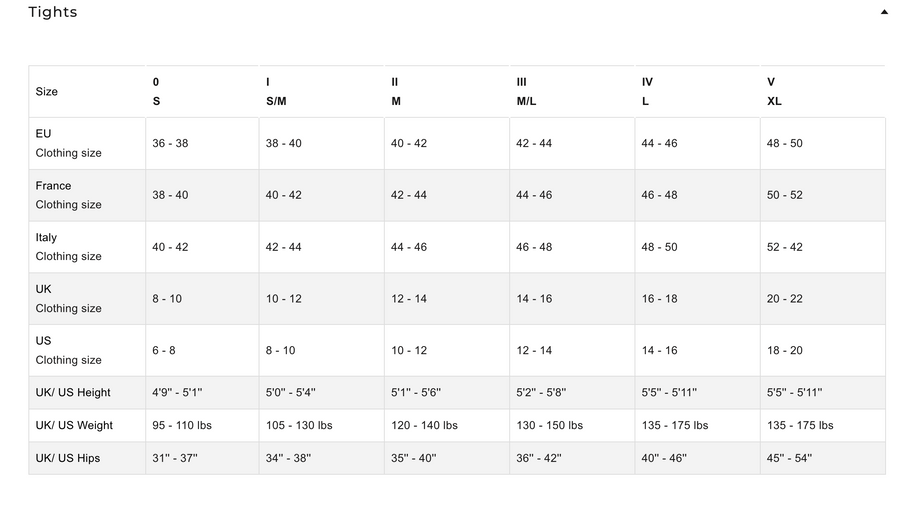Image resolution: width=900 pixels, height=516 pixels.
Task: Select the UK/ US Weight row label
Action: [x=74, y=425]
